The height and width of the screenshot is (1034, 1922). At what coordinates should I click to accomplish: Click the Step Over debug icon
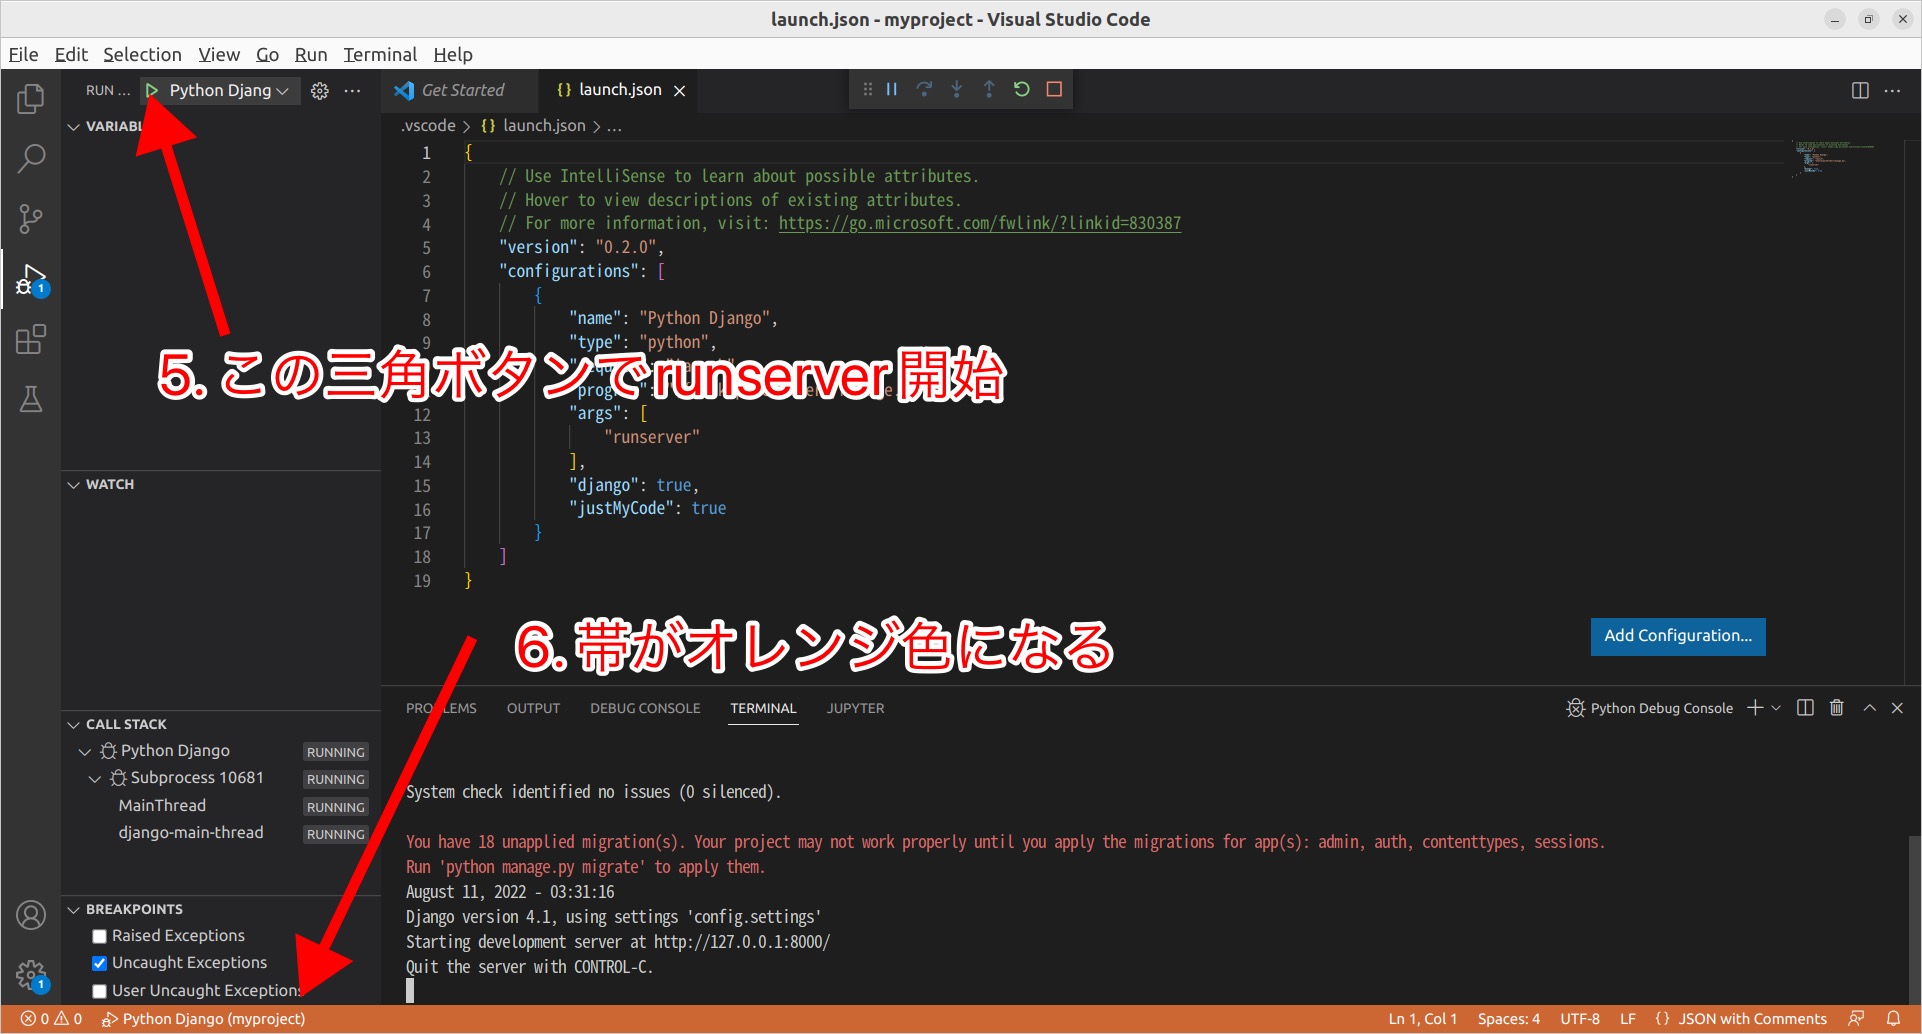click(923, 88)
